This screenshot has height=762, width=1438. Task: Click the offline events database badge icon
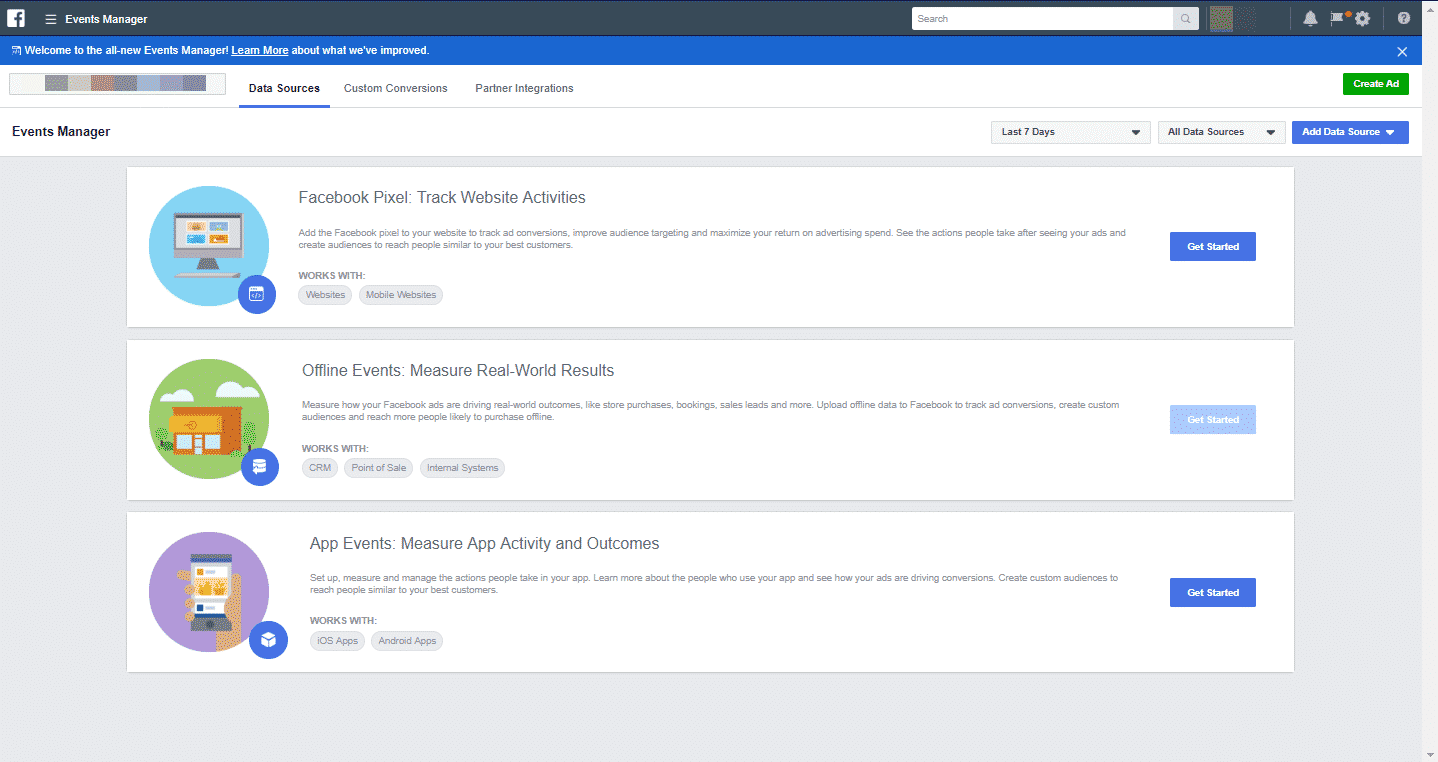pos(260,466)
